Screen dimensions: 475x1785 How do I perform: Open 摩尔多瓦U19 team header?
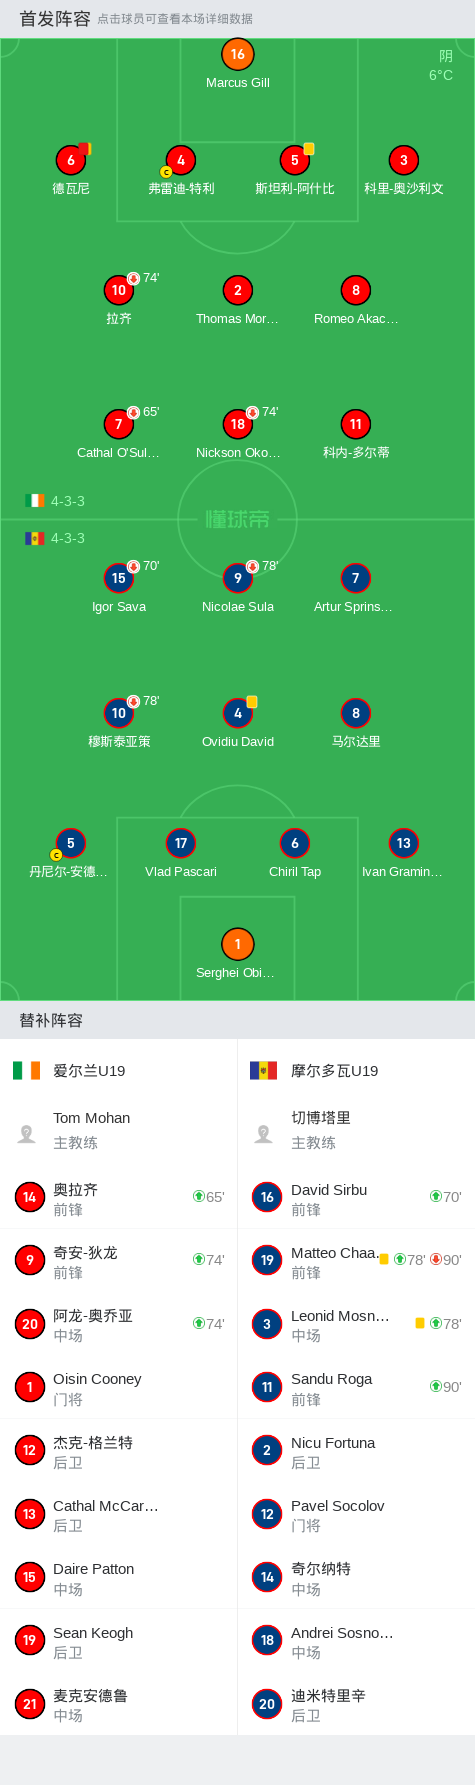pyautogui.click(x=314, y=1071)
